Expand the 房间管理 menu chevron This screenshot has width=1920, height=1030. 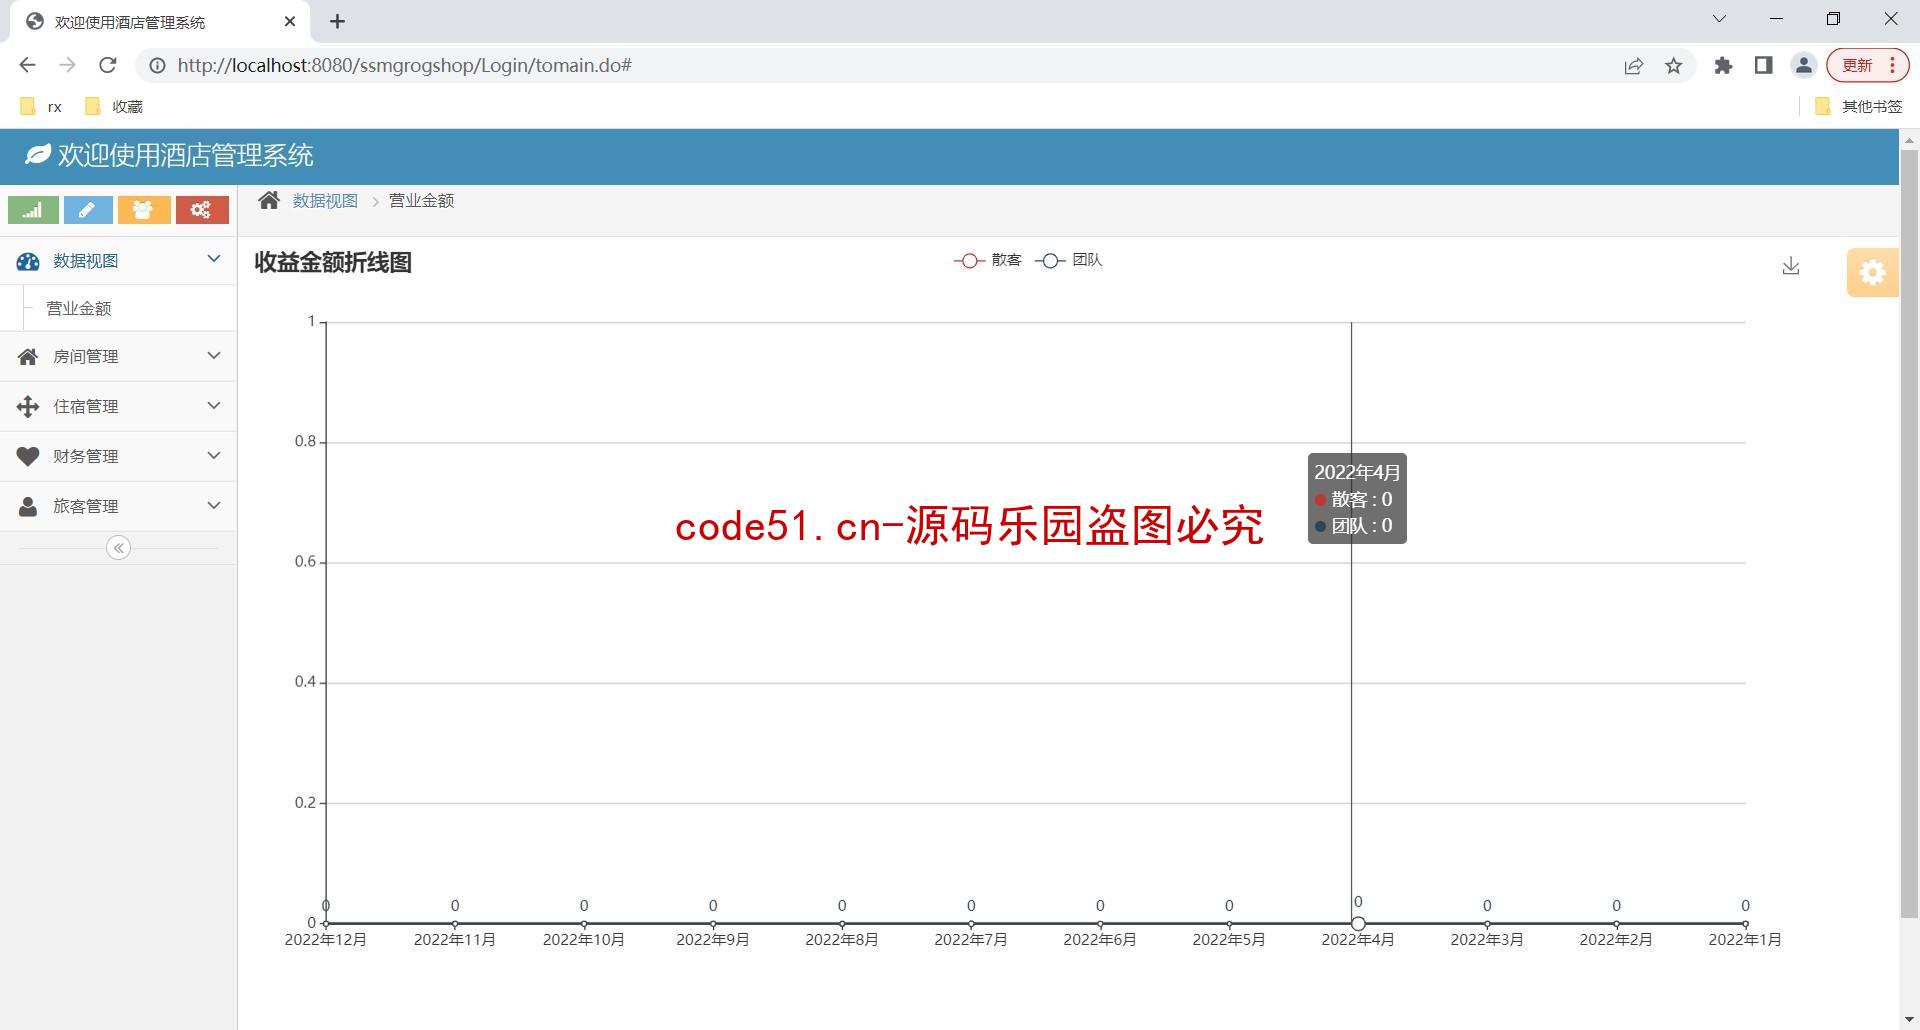coord(214,356)
